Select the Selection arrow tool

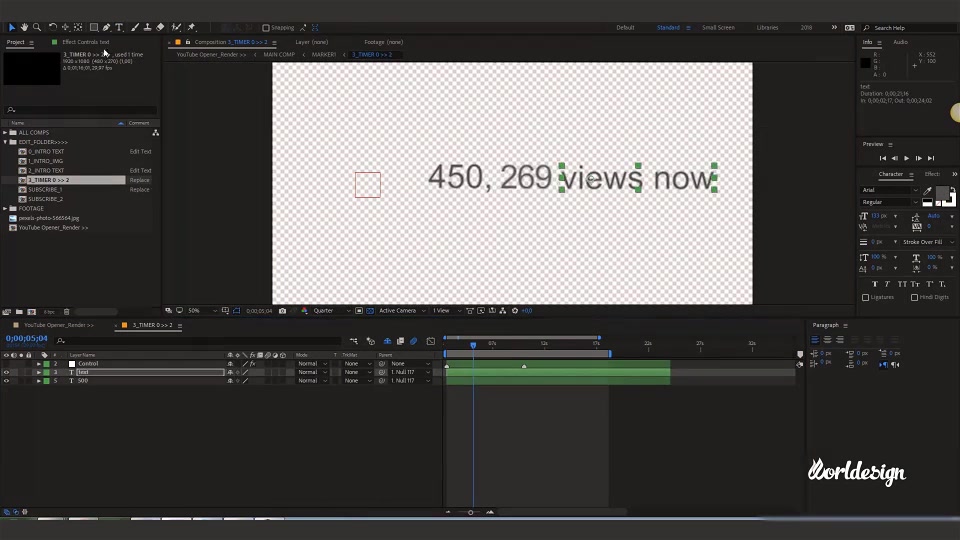(x=12, y=28)
